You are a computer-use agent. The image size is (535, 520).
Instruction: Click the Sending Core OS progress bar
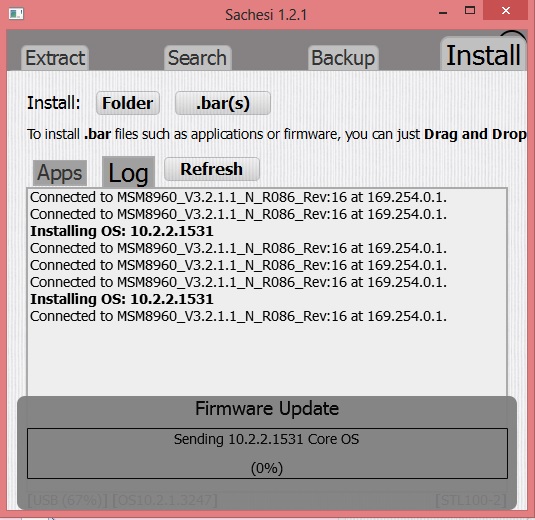pyautogui.click(x=267, y=453)
